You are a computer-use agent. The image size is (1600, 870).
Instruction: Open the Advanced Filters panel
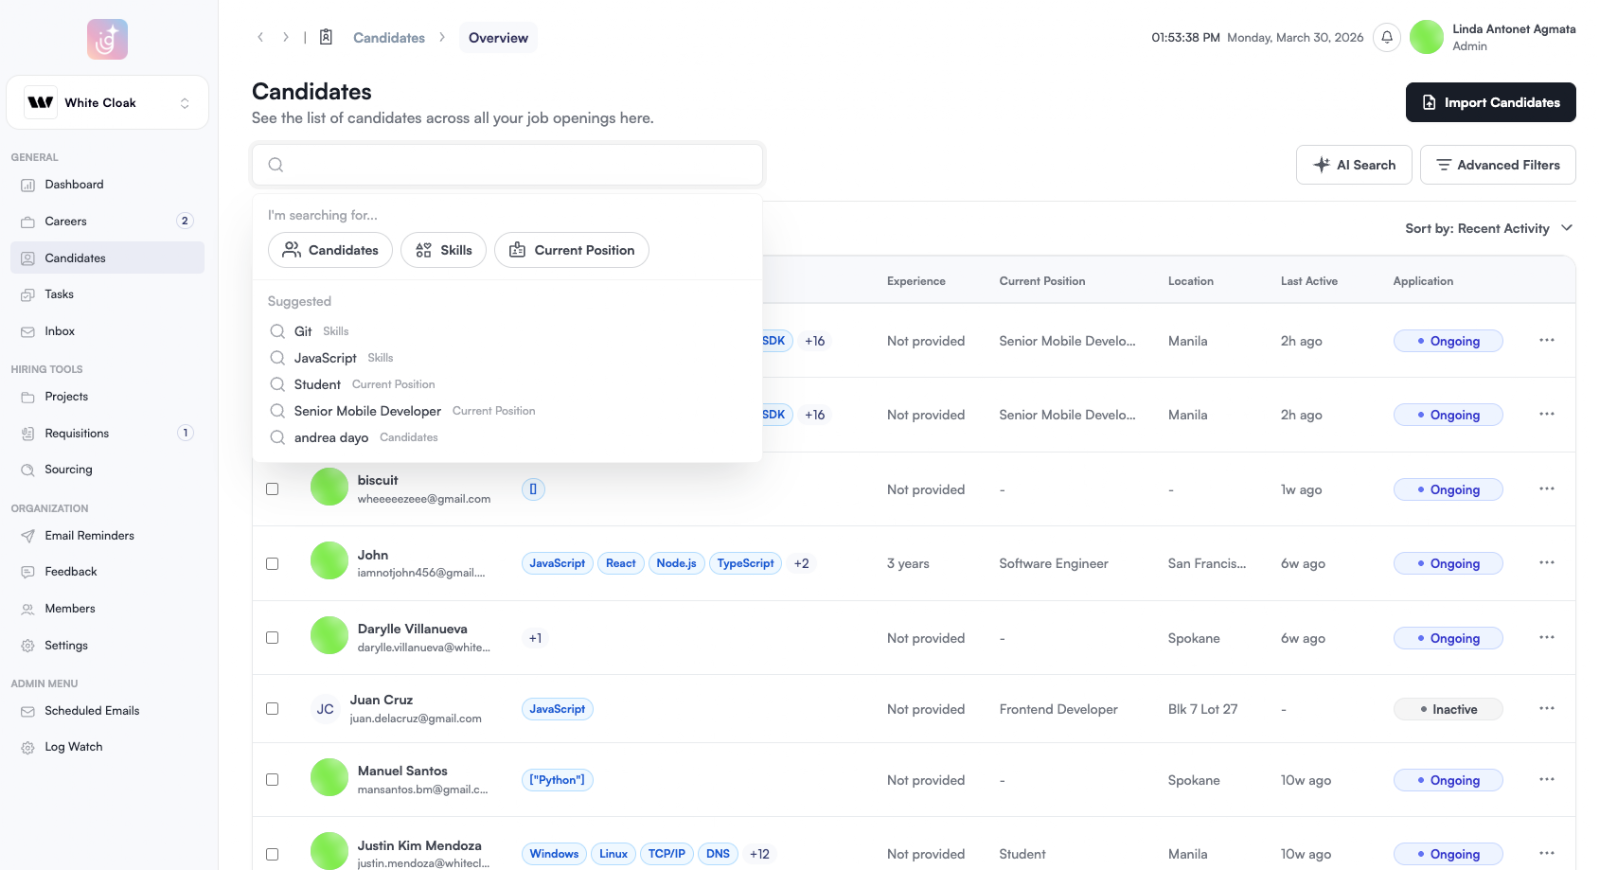point(1497,165)
